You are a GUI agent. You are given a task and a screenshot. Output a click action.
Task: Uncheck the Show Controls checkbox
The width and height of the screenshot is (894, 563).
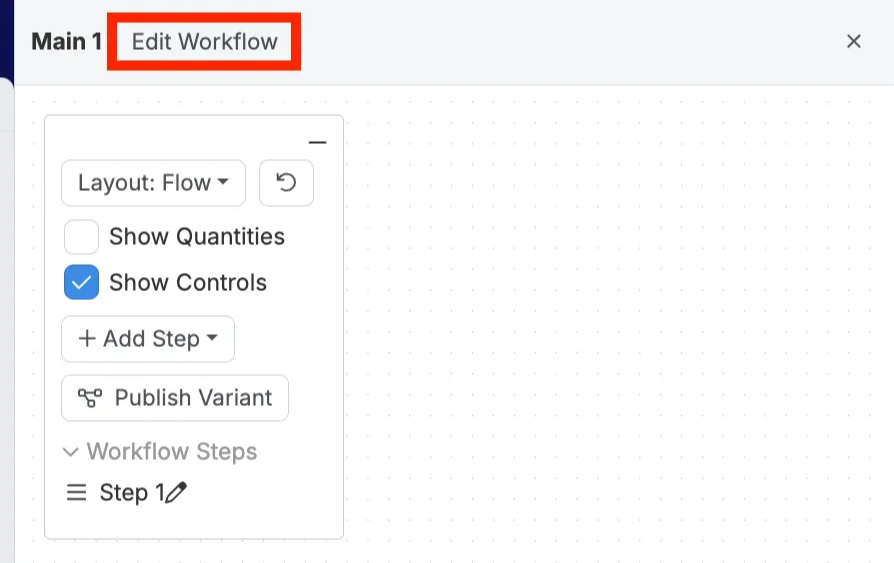click(81, 283)
